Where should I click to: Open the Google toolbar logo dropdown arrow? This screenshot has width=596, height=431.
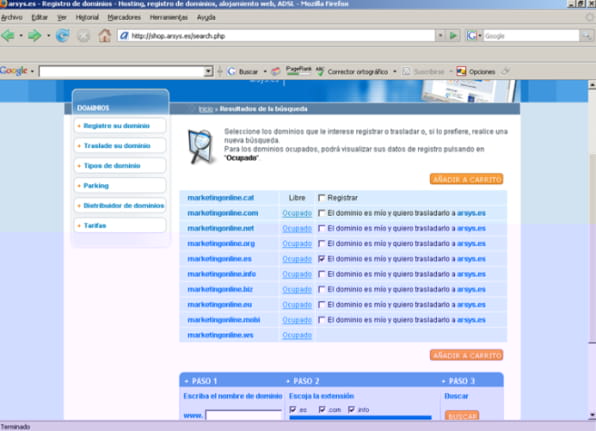32,71
